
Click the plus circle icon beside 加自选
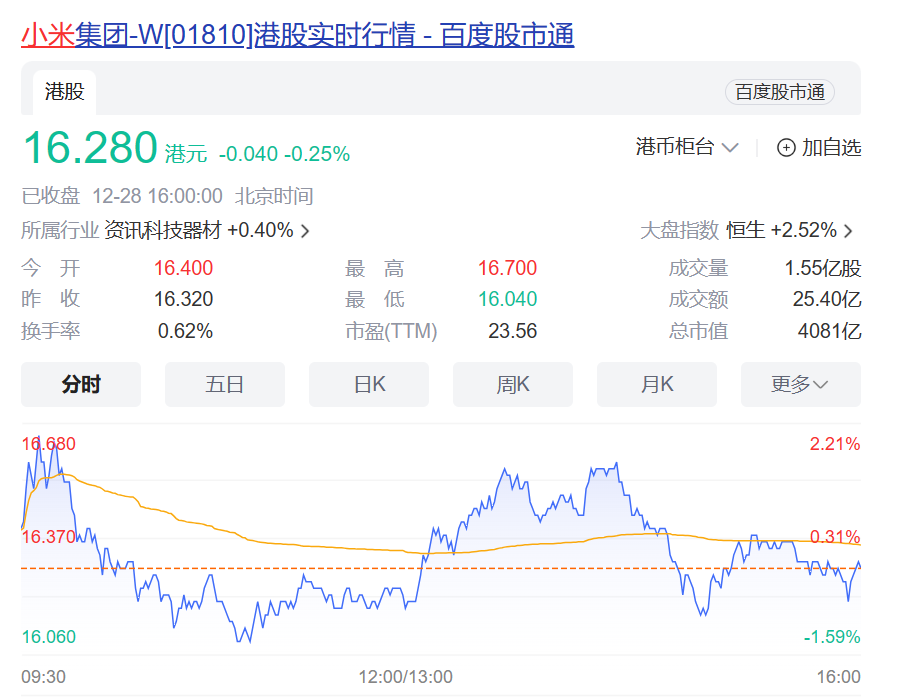point(786,147)
